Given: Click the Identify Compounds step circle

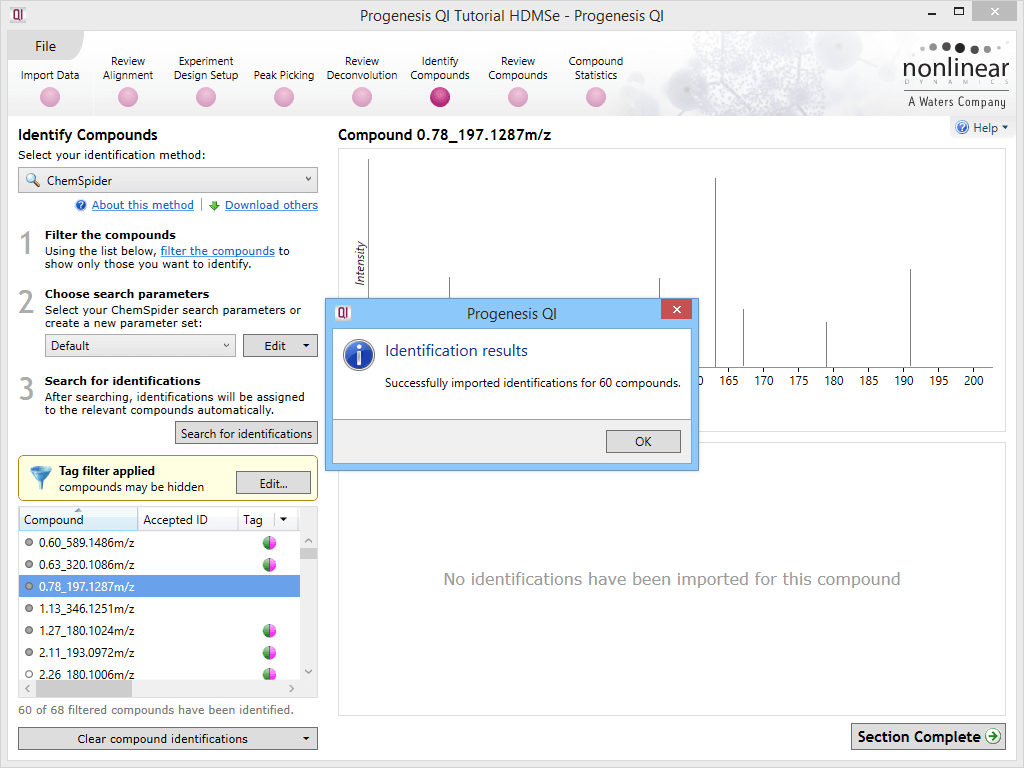Looking at the screenshot, I should point(440,97).
